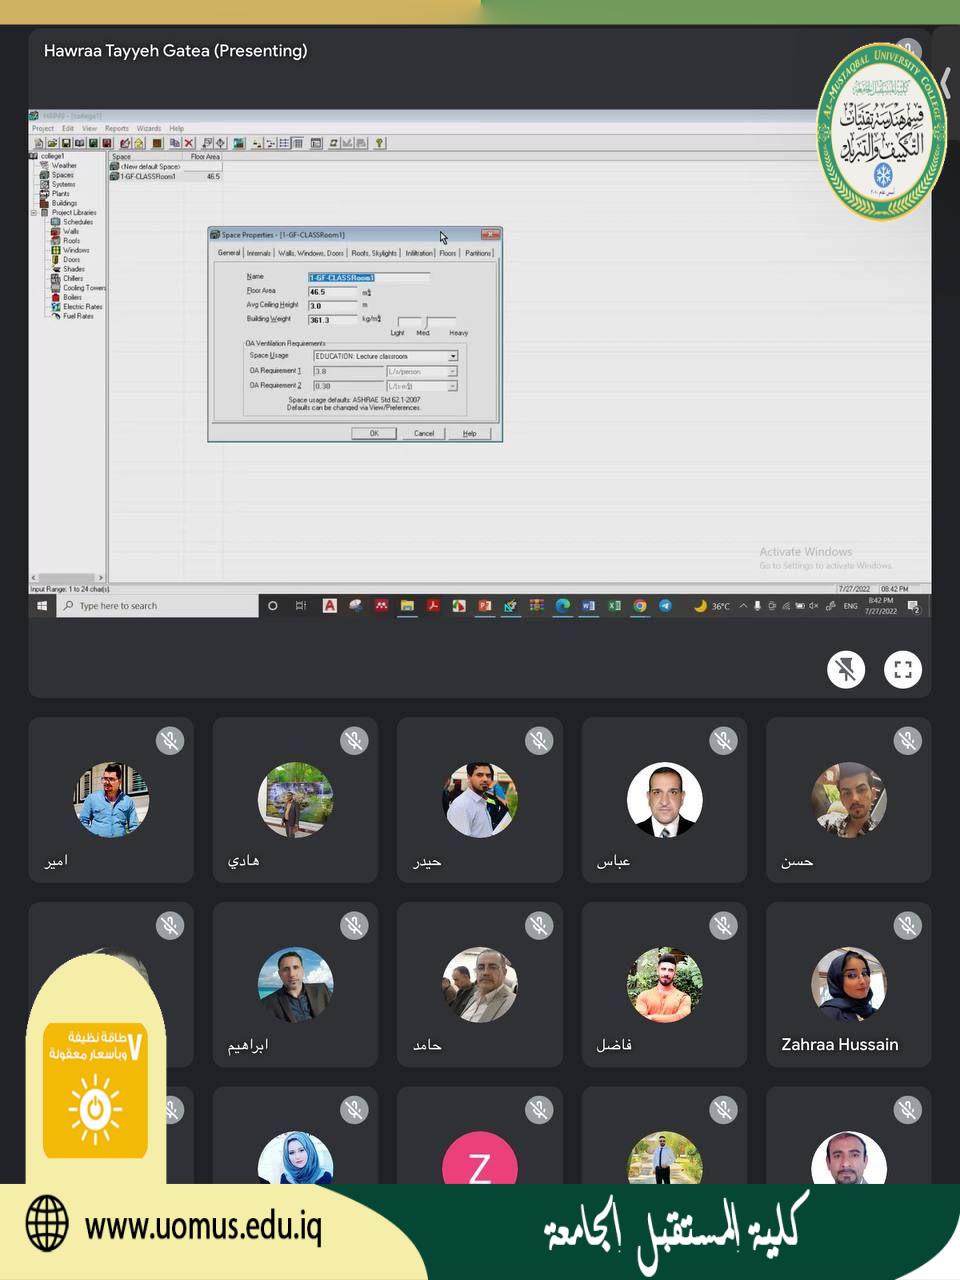This screenshot has width=960, height=1280.
Task: Click Google Chrome icon in taskbar
Action: pyautogui.click(x=640, y=606)
